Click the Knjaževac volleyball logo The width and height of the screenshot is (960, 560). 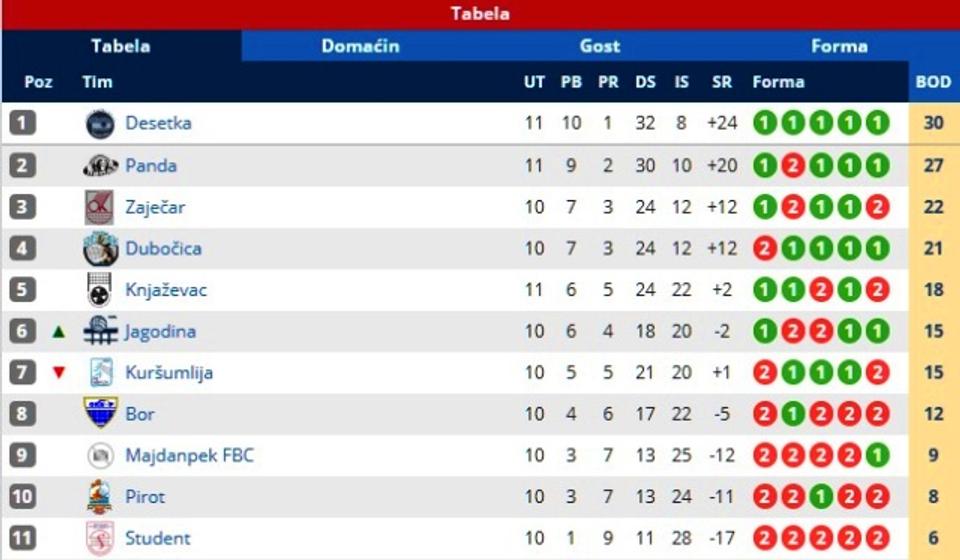(100, 290)
